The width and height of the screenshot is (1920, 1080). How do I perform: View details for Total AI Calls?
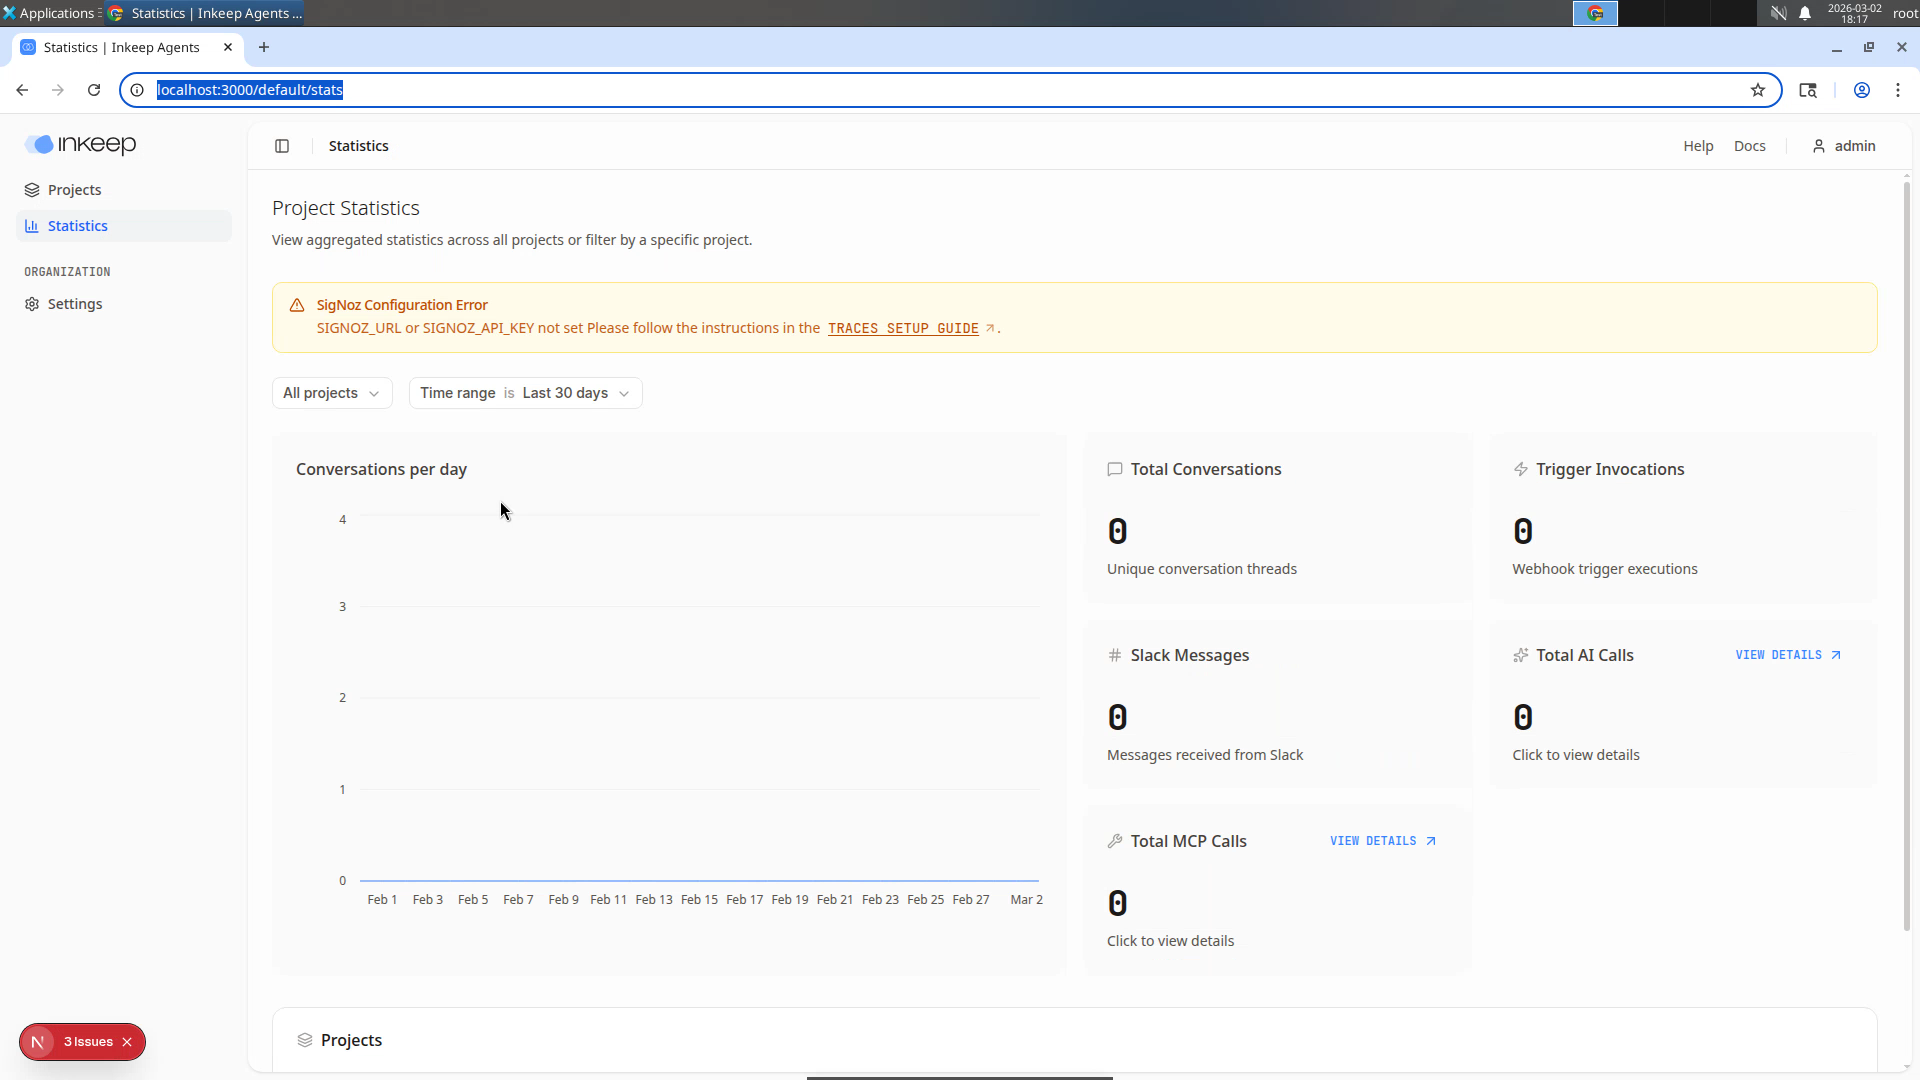point(1788,655)
